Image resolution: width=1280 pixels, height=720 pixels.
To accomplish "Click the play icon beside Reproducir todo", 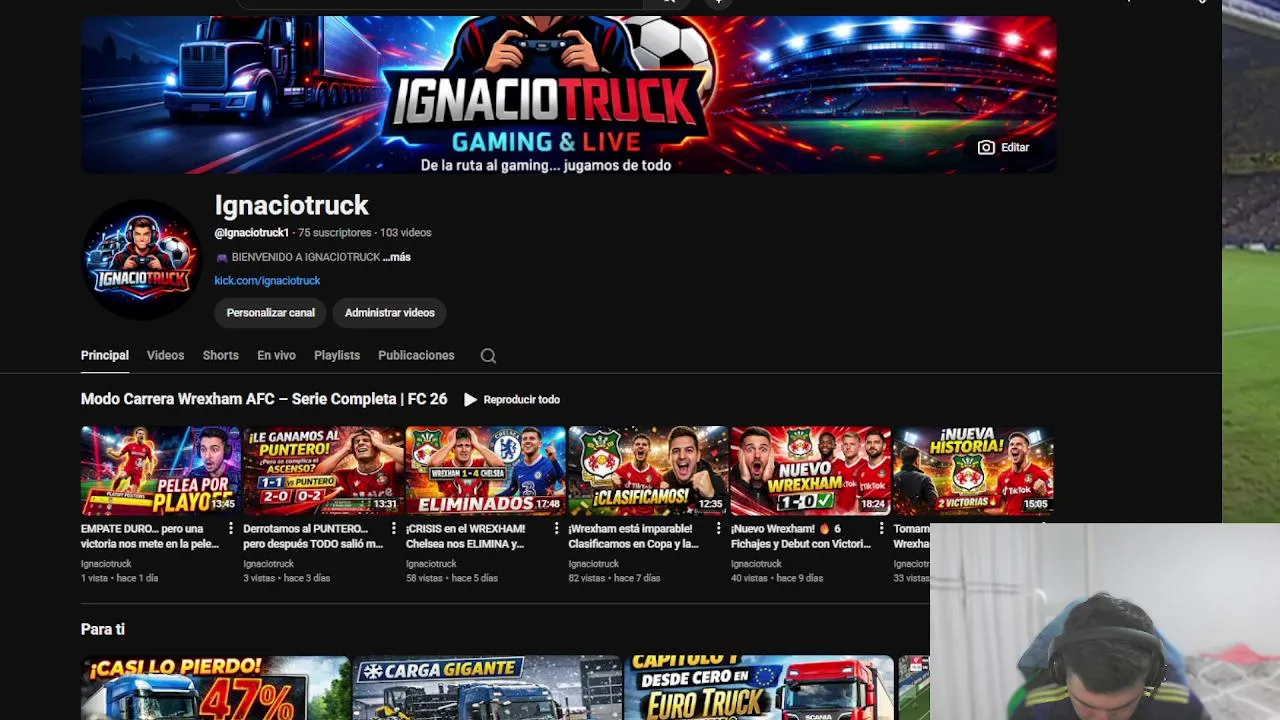I will (x=470, y=399).
